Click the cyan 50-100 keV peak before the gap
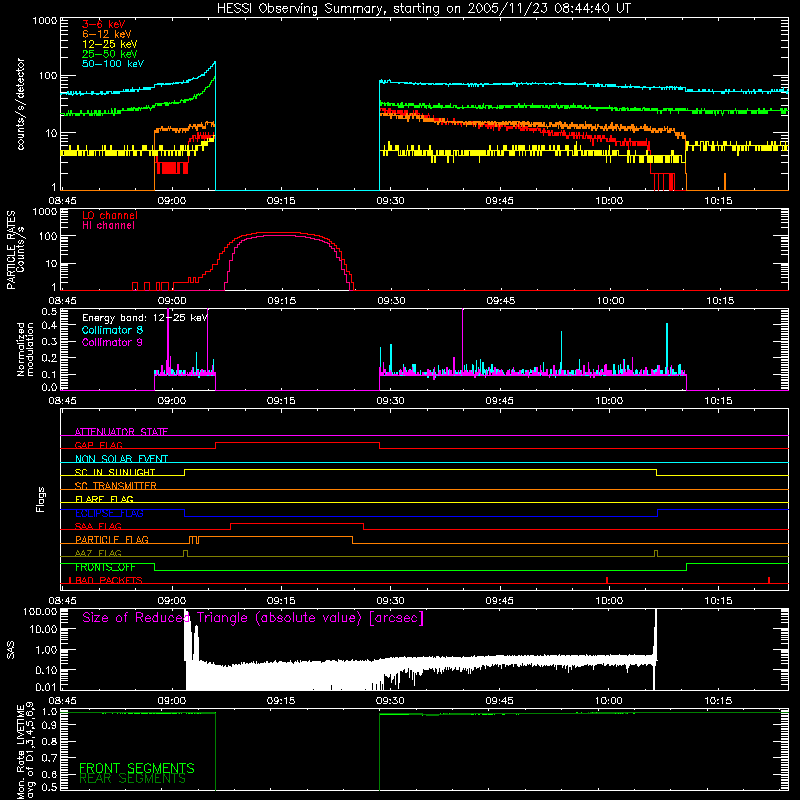The height and width of the screenshot is (800, 800). click(215, 63)
